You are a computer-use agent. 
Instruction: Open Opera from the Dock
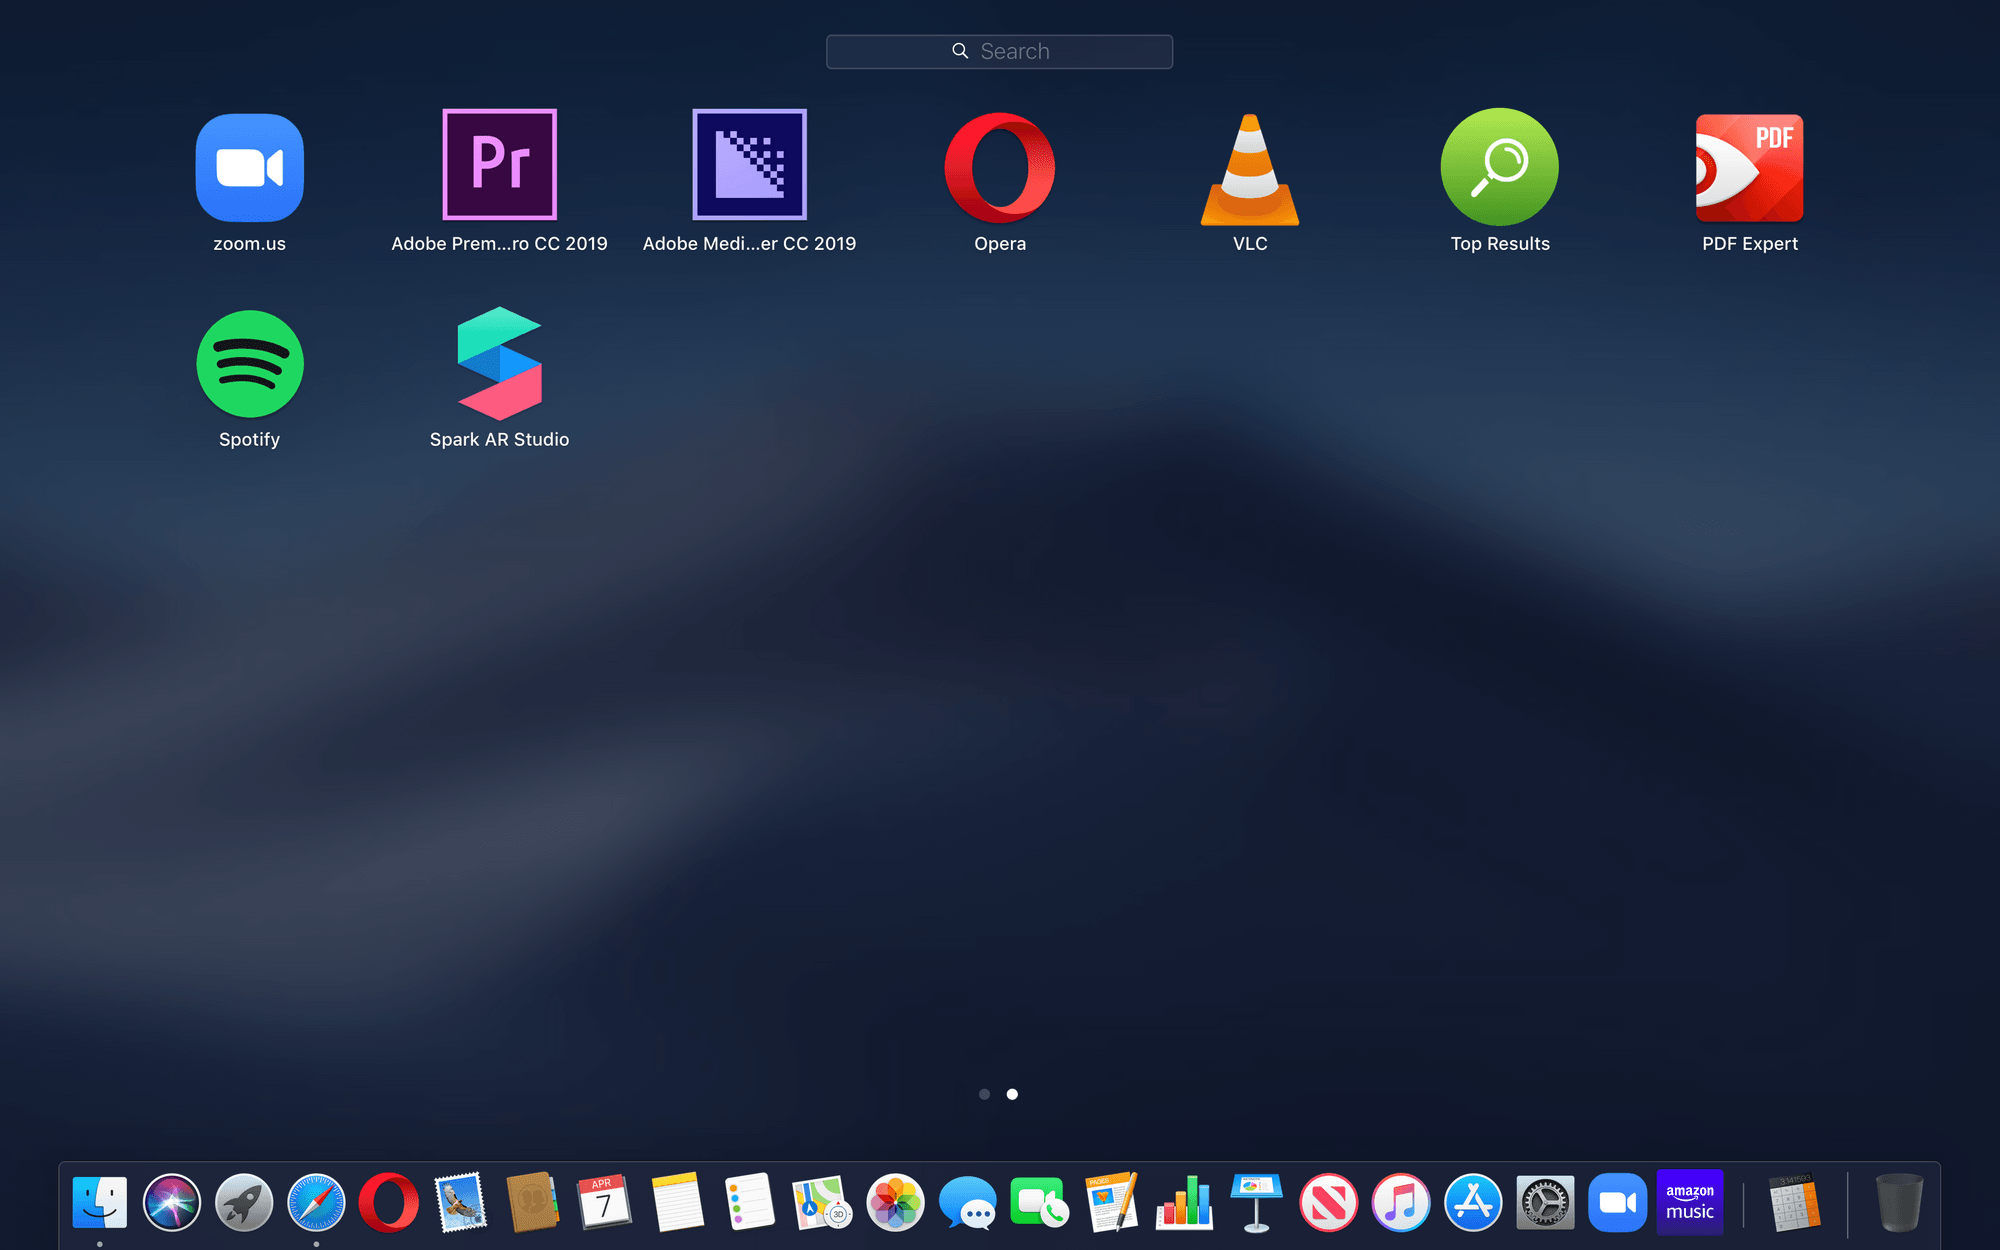click(x=389, y=1202)
